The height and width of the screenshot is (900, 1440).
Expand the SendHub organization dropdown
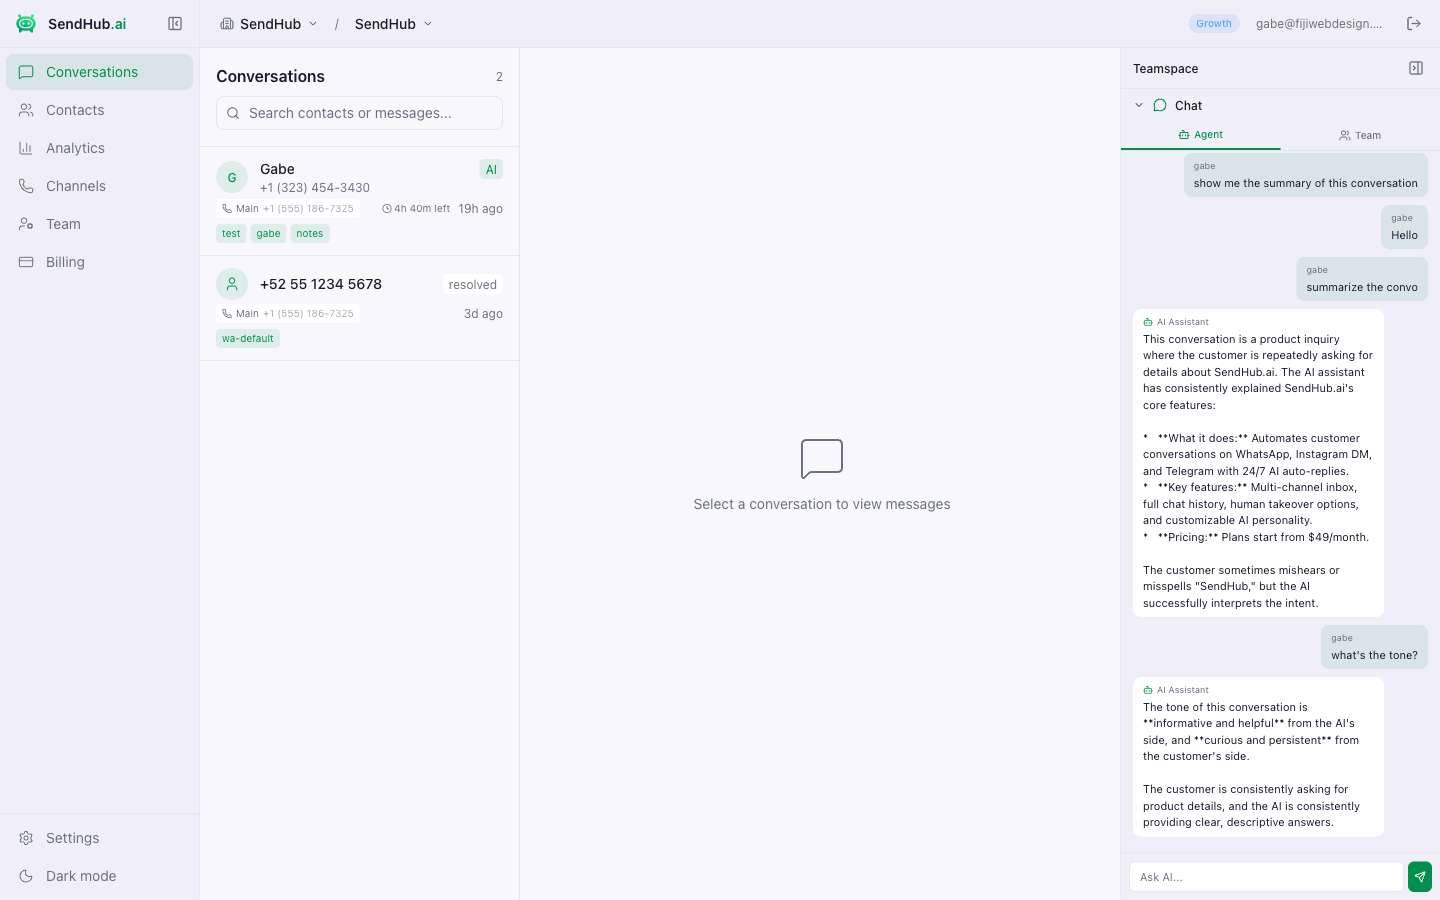coord(269,24)
